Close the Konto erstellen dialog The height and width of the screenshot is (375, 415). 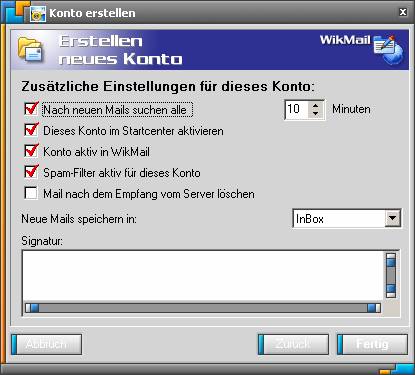pos(403,12)
